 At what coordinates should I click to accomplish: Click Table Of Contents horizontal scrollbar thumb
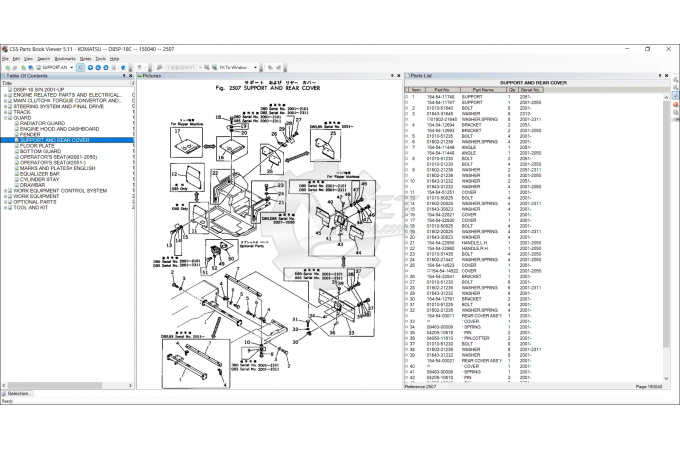(55, 385)
